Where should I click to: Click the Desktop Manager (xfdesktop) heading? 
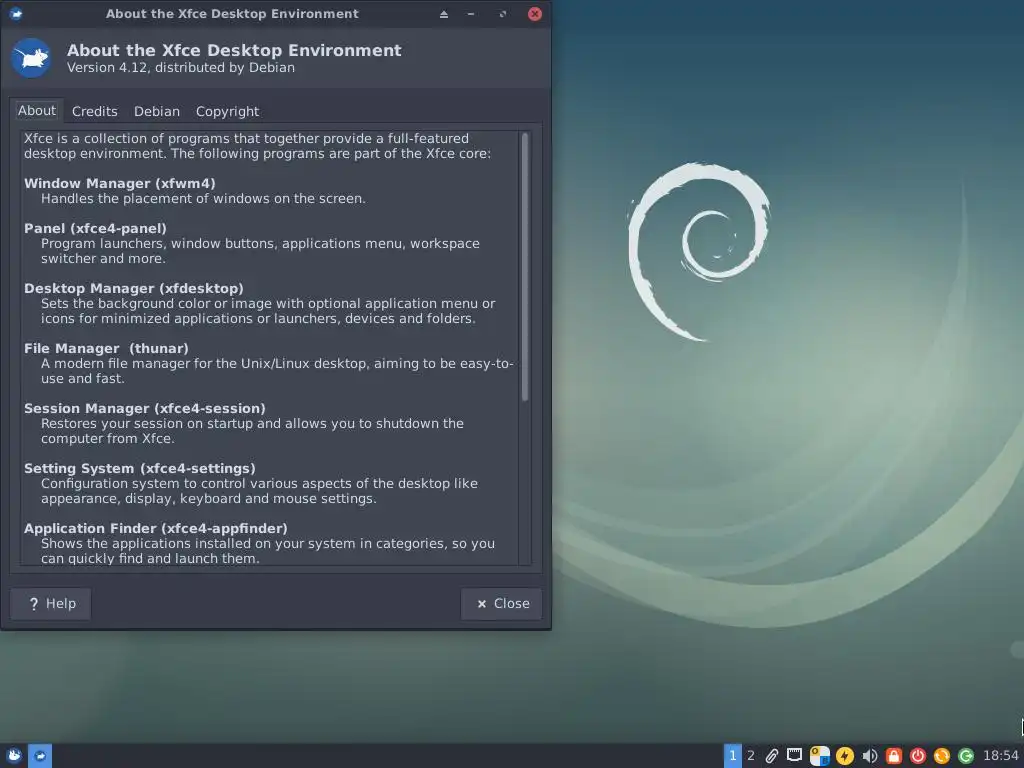(x=134, y=288)
